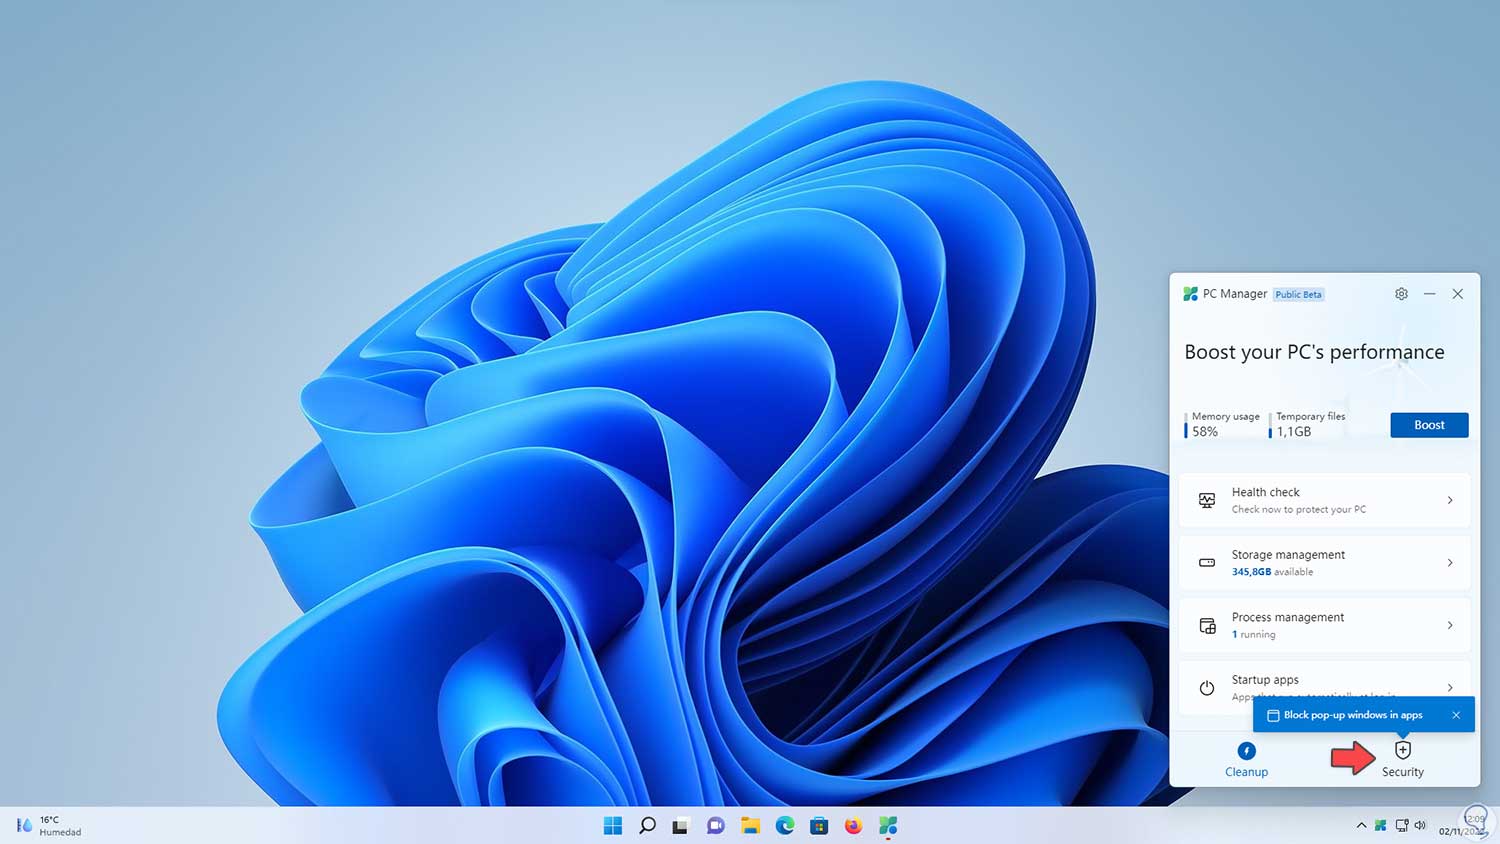Open Microsoft Store from the taskbar
The height and width of the screenshot is (844, 1500).
pyautogui.click(x=819, y=826)
